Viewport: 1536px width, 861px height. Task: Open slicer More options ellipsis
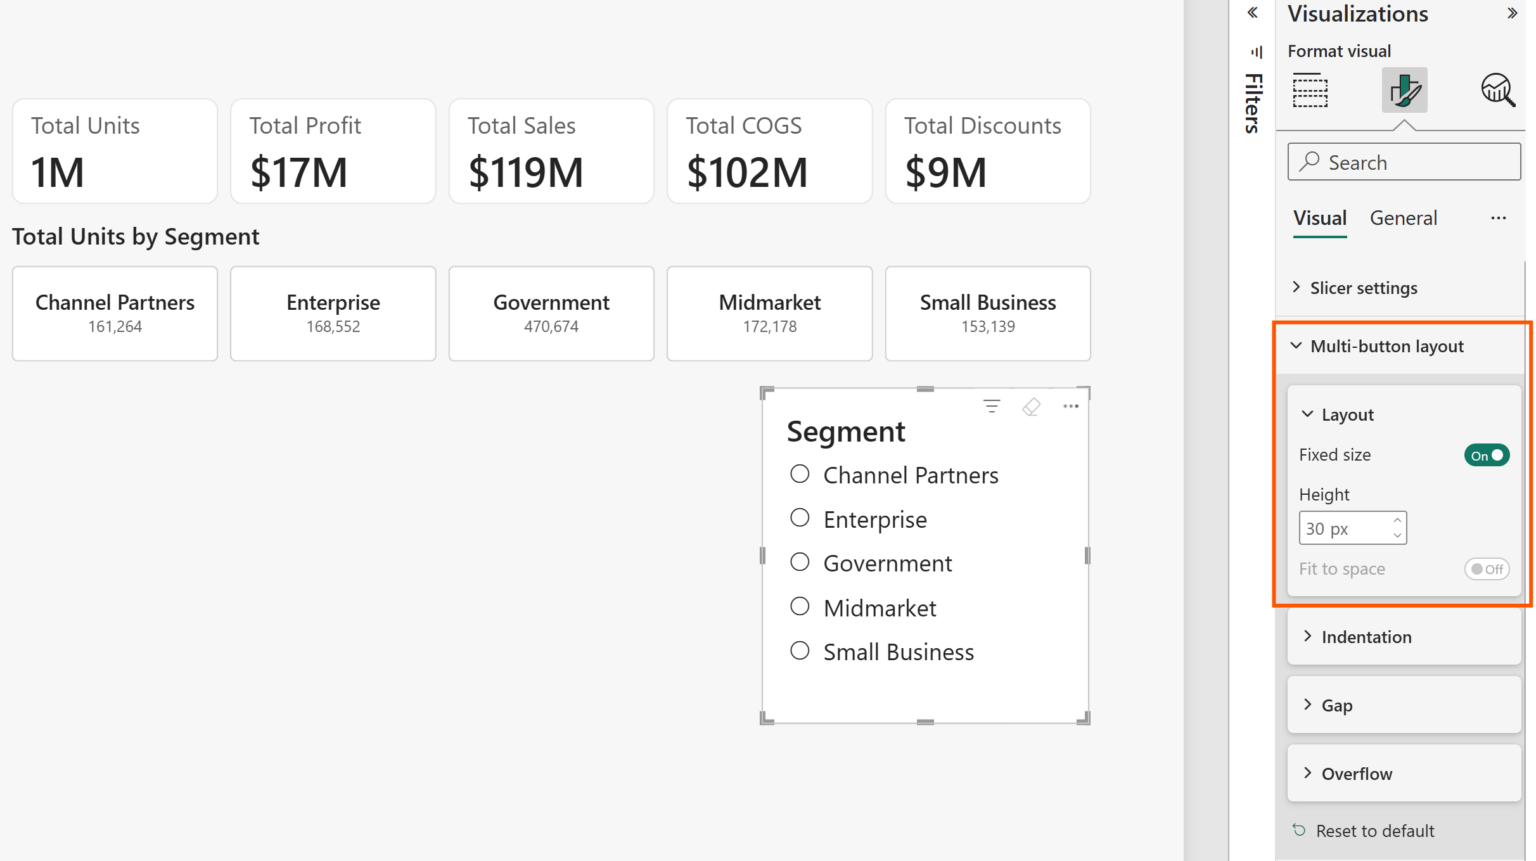click(x=1071, y=406)
